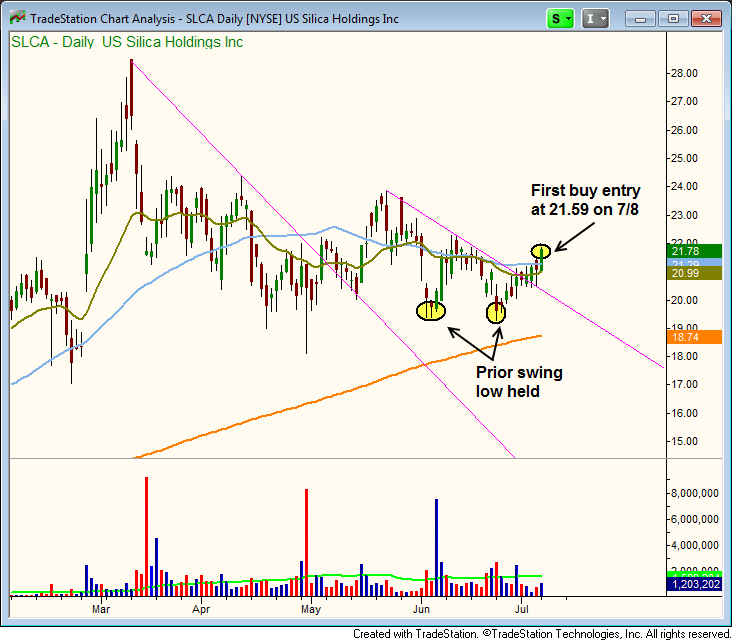
Task: Click the 24.00 price axis label
Action: (684, 186)
